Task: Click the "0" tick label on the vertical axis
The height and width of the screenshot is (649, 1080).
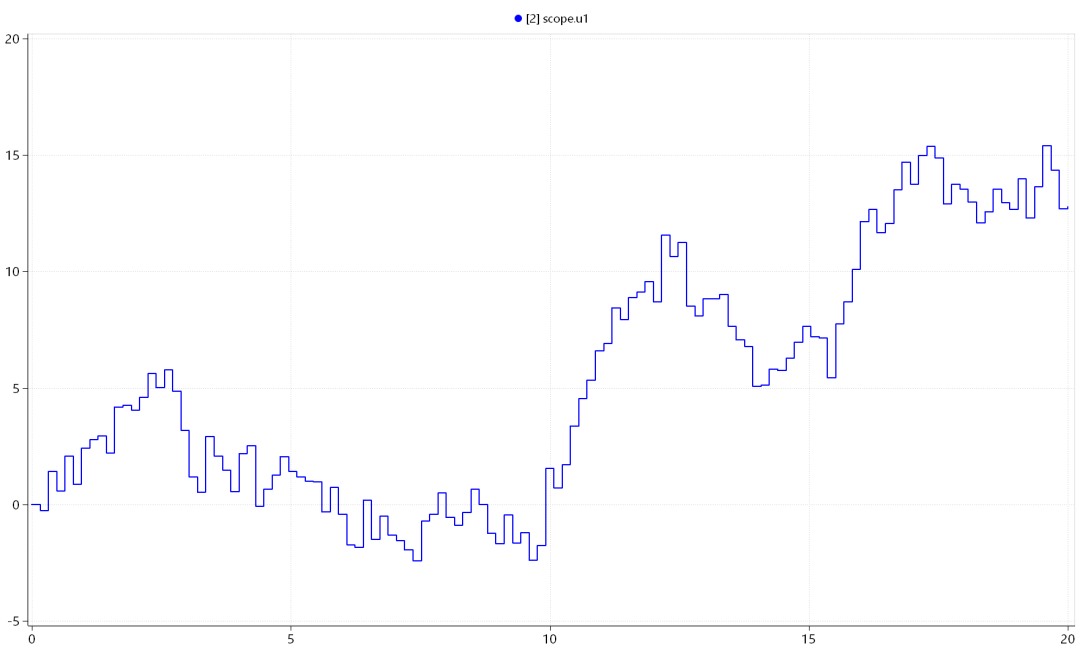Action: pos(16,505)
